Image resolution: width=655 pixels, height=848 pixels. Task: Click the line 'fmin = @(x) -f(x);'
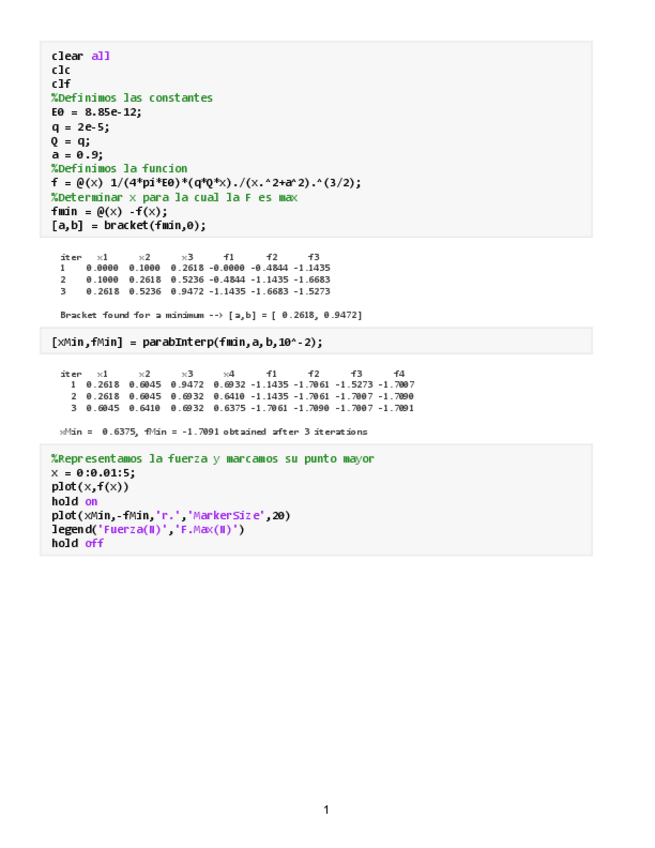click(x=109, y=211)
